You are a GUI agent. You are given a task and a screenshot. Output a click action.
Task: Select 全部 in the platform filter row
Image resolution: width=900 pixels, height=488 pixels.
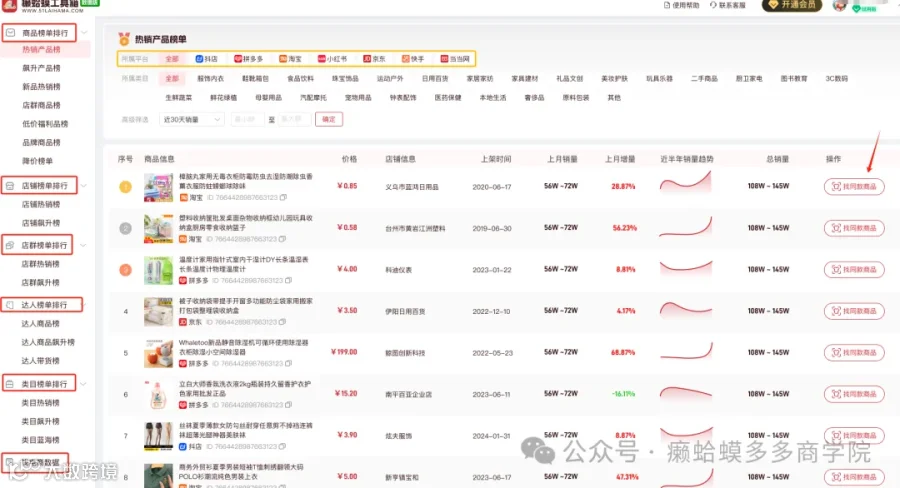[x=172, y=59]
